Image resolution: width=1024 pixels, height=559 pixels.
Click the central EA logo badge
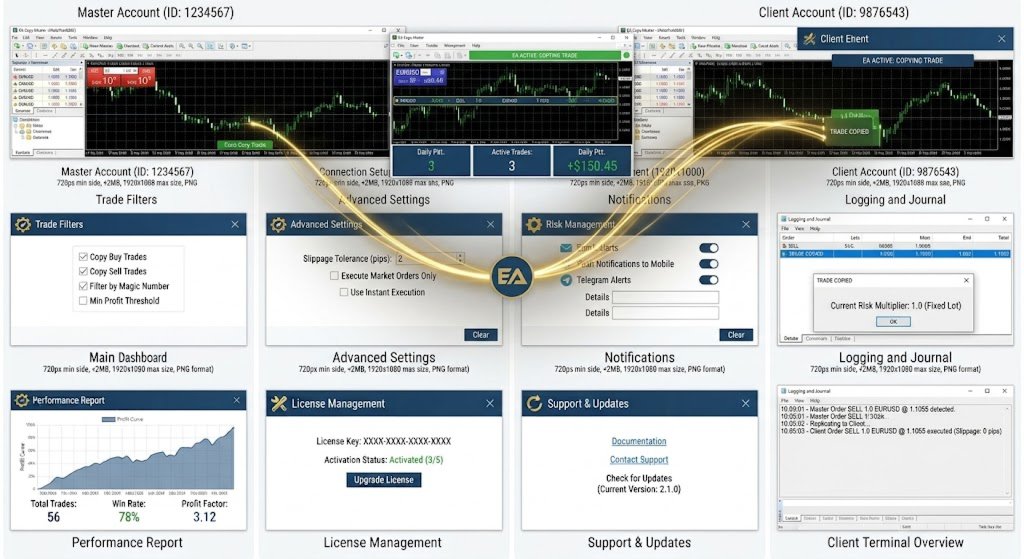(x=511, y=276)
